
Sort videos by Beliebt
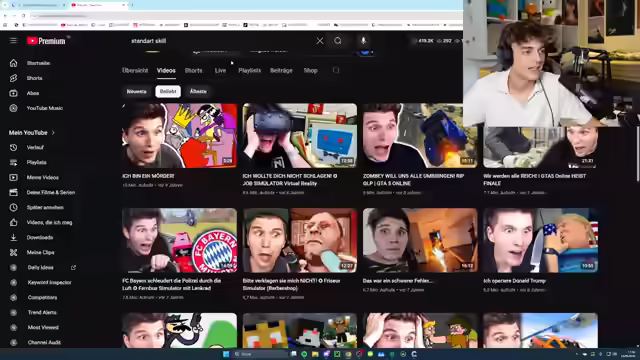point(168,91)
